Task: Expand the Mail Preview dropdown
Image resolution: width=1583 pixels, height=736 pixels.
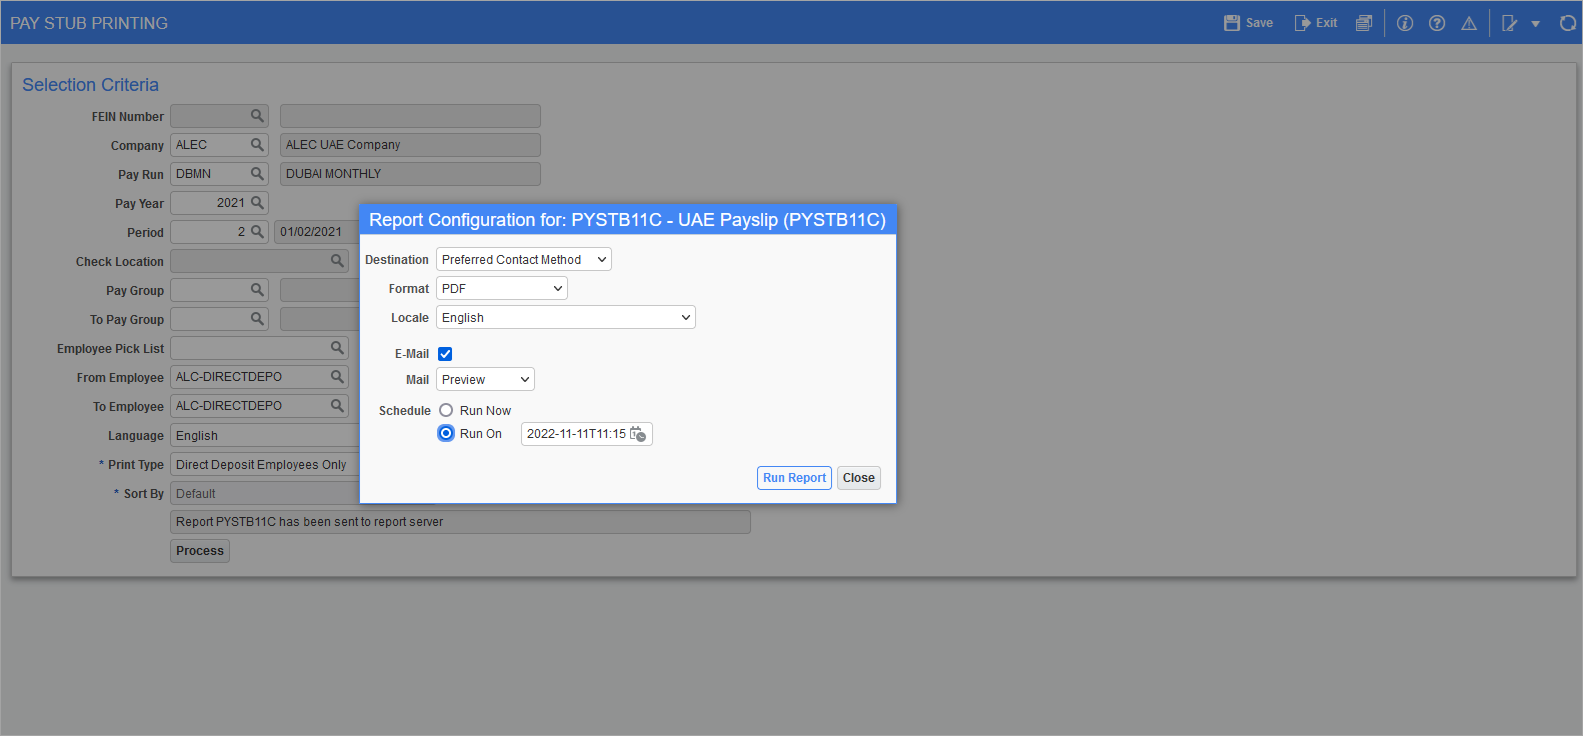Action: tap(485, 380)
